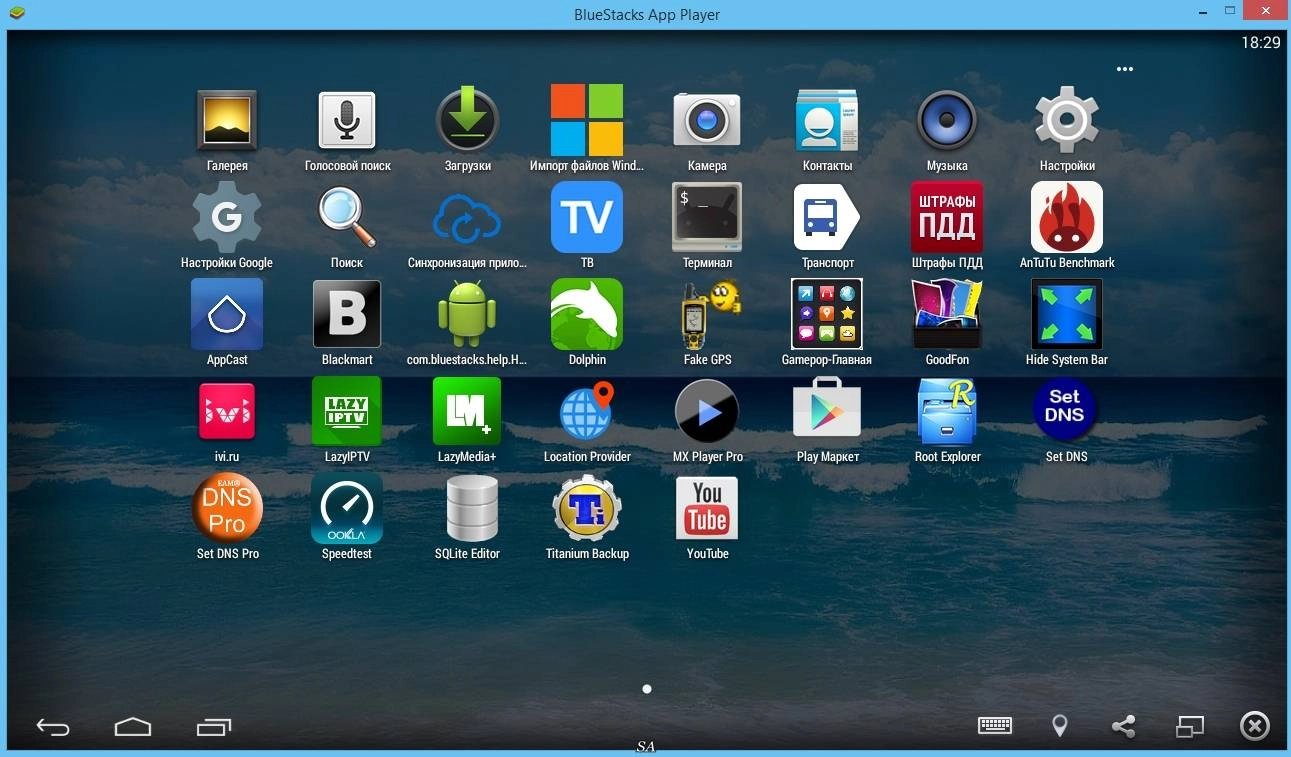Open the Терминал terminal app
Viewport: 1291px width, 757px height.
(x=707, y=217)
